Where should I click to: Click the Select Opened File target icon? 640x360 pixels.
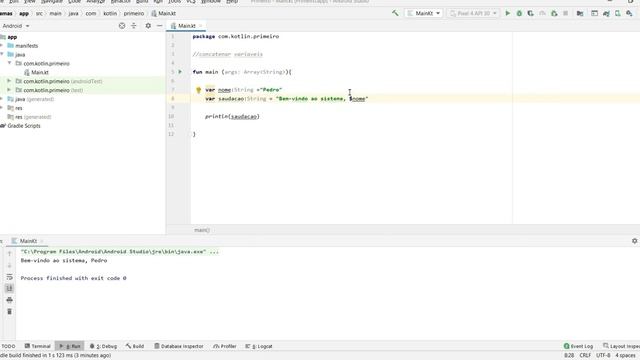122,26
